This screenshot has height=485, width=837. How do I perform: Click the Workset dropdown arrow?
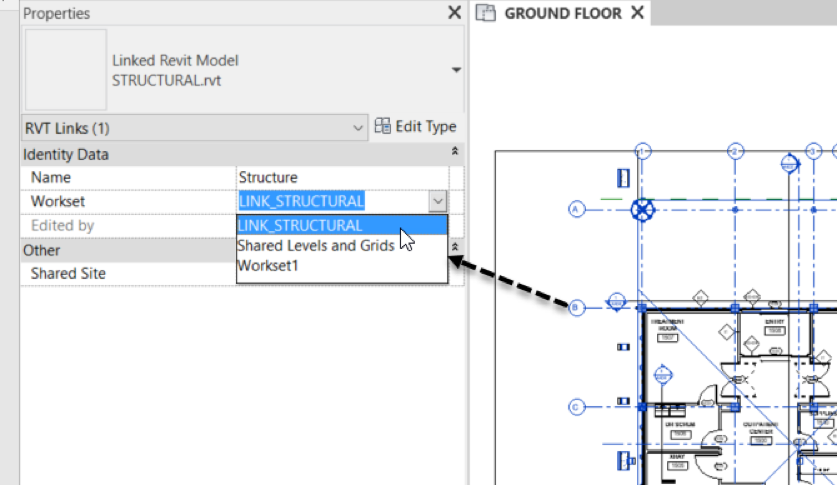[x=437, y=201]
